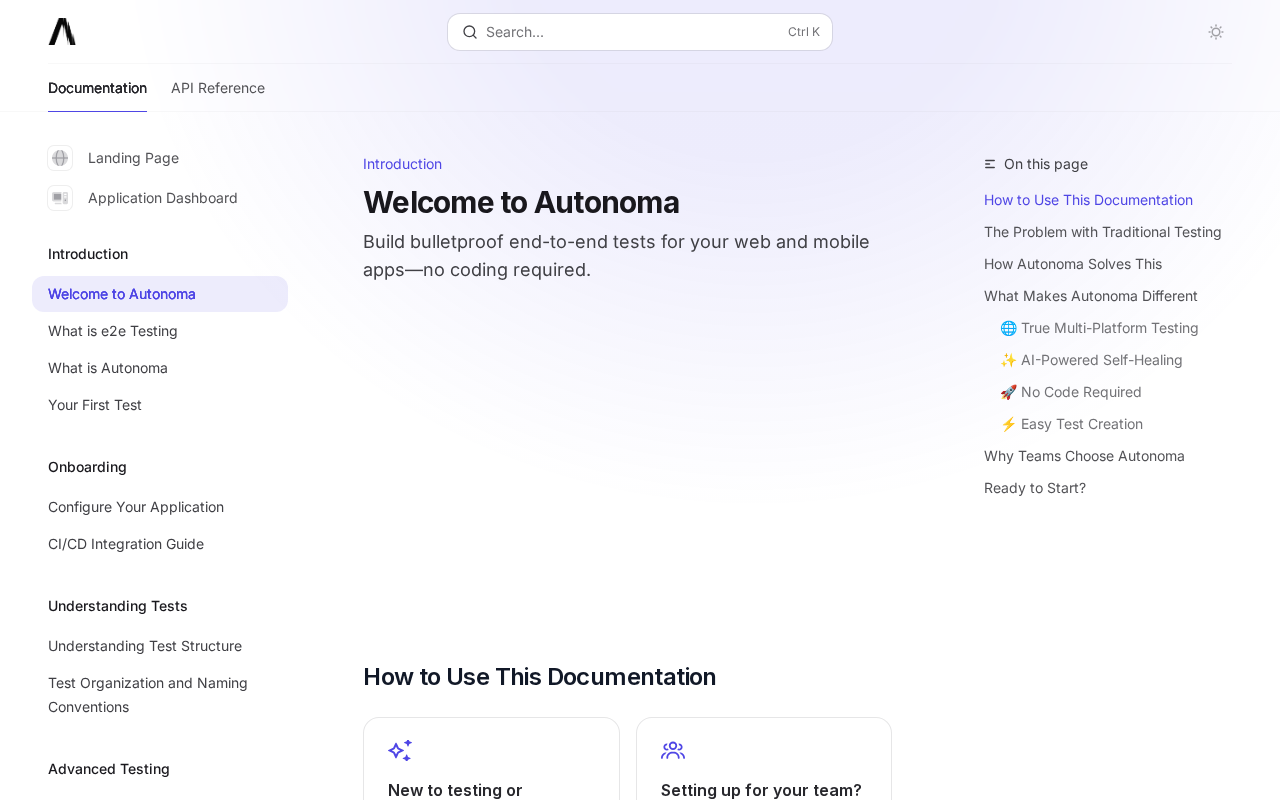Focus the Search input field
The width and height of the screenshot is (1280, 800).
pyautogui.click(x=640, y=32)
